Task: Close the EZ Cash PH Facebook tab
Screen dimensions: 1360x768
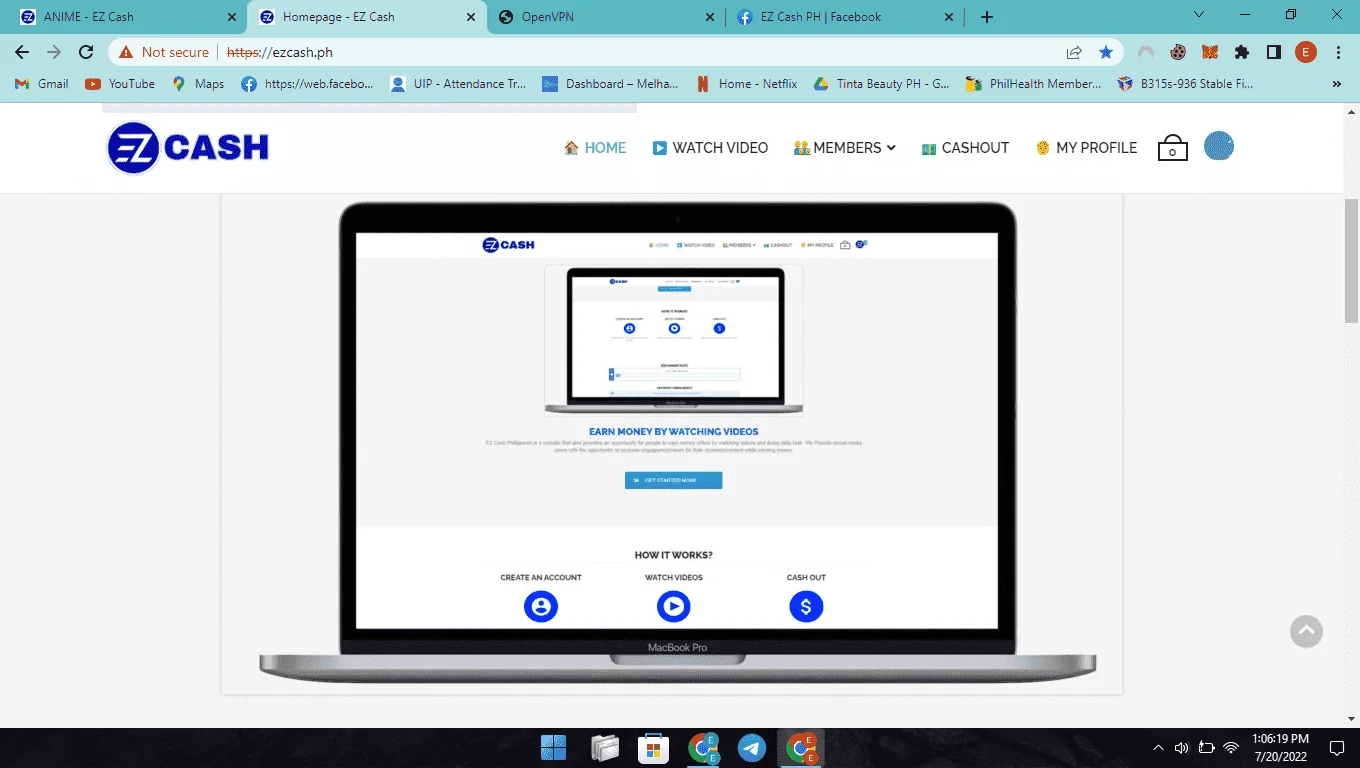Action: (x=948, y=17)
